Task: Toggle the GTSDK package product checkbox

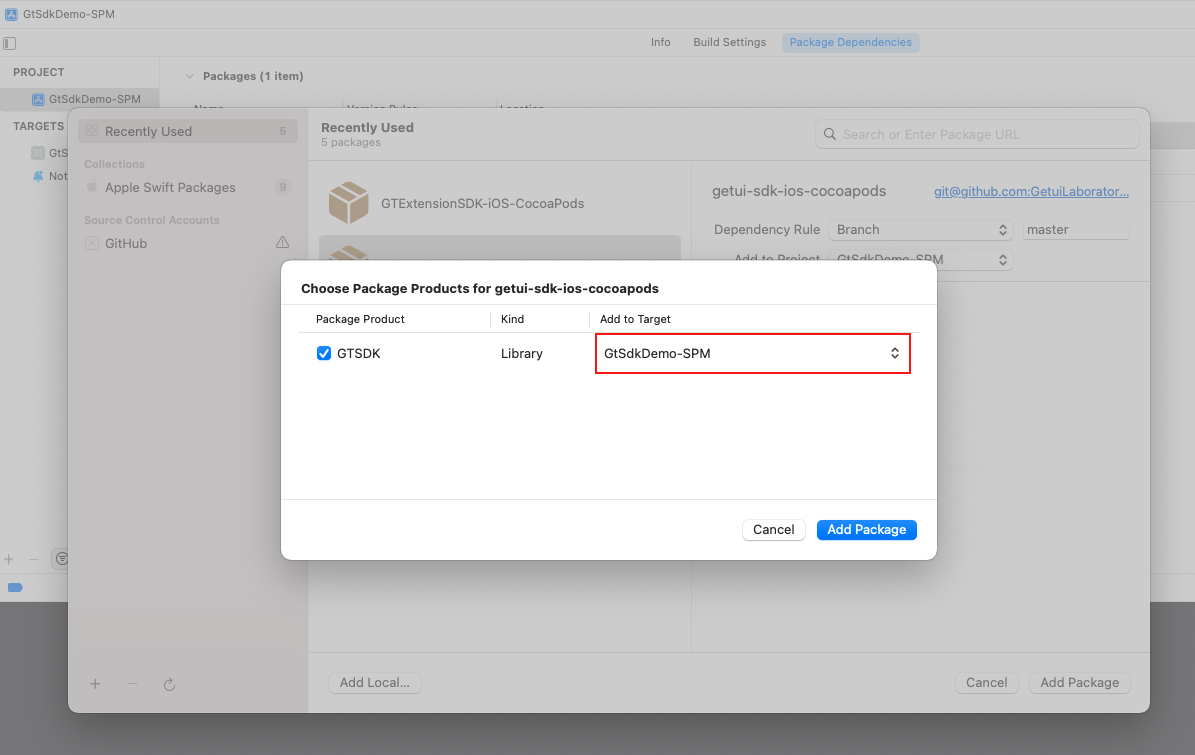Action: 324,354
